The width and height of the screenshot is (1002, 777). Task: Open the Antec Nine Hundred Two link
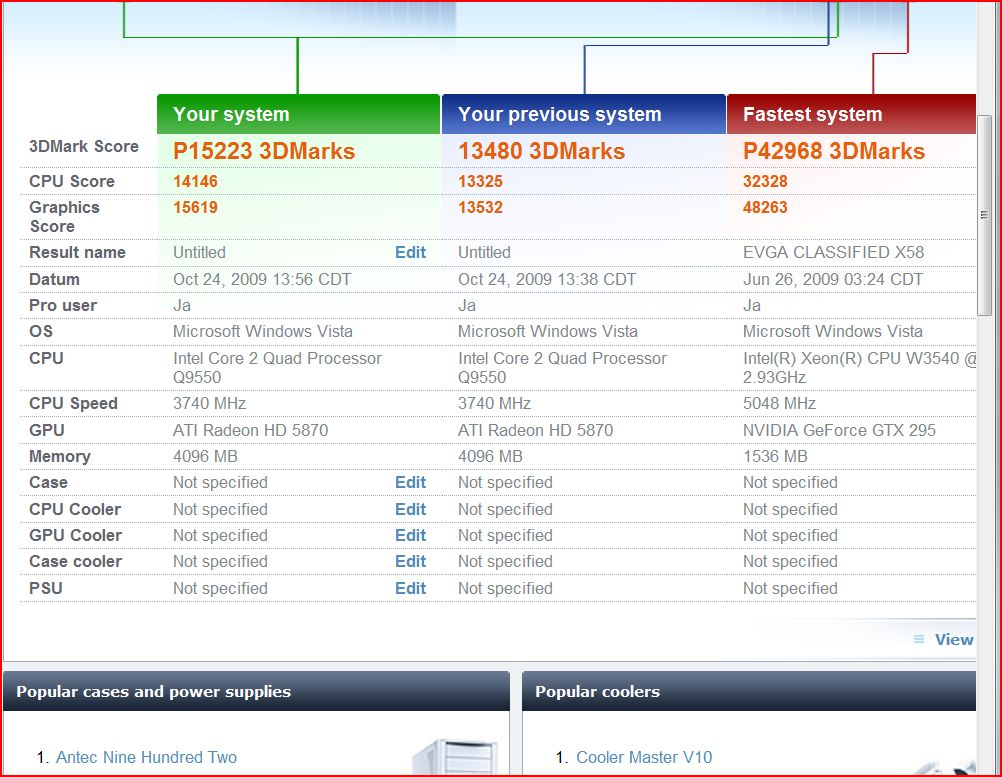146,757
